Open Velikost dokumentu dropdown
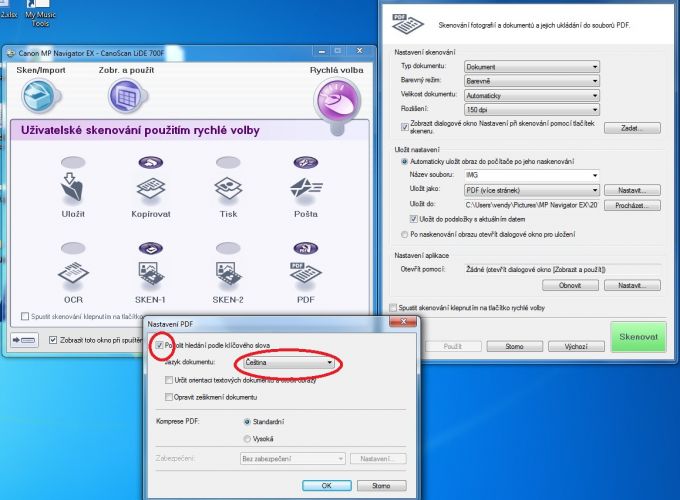This screenshot has width=680, height=500. click(x=532, y=95)
